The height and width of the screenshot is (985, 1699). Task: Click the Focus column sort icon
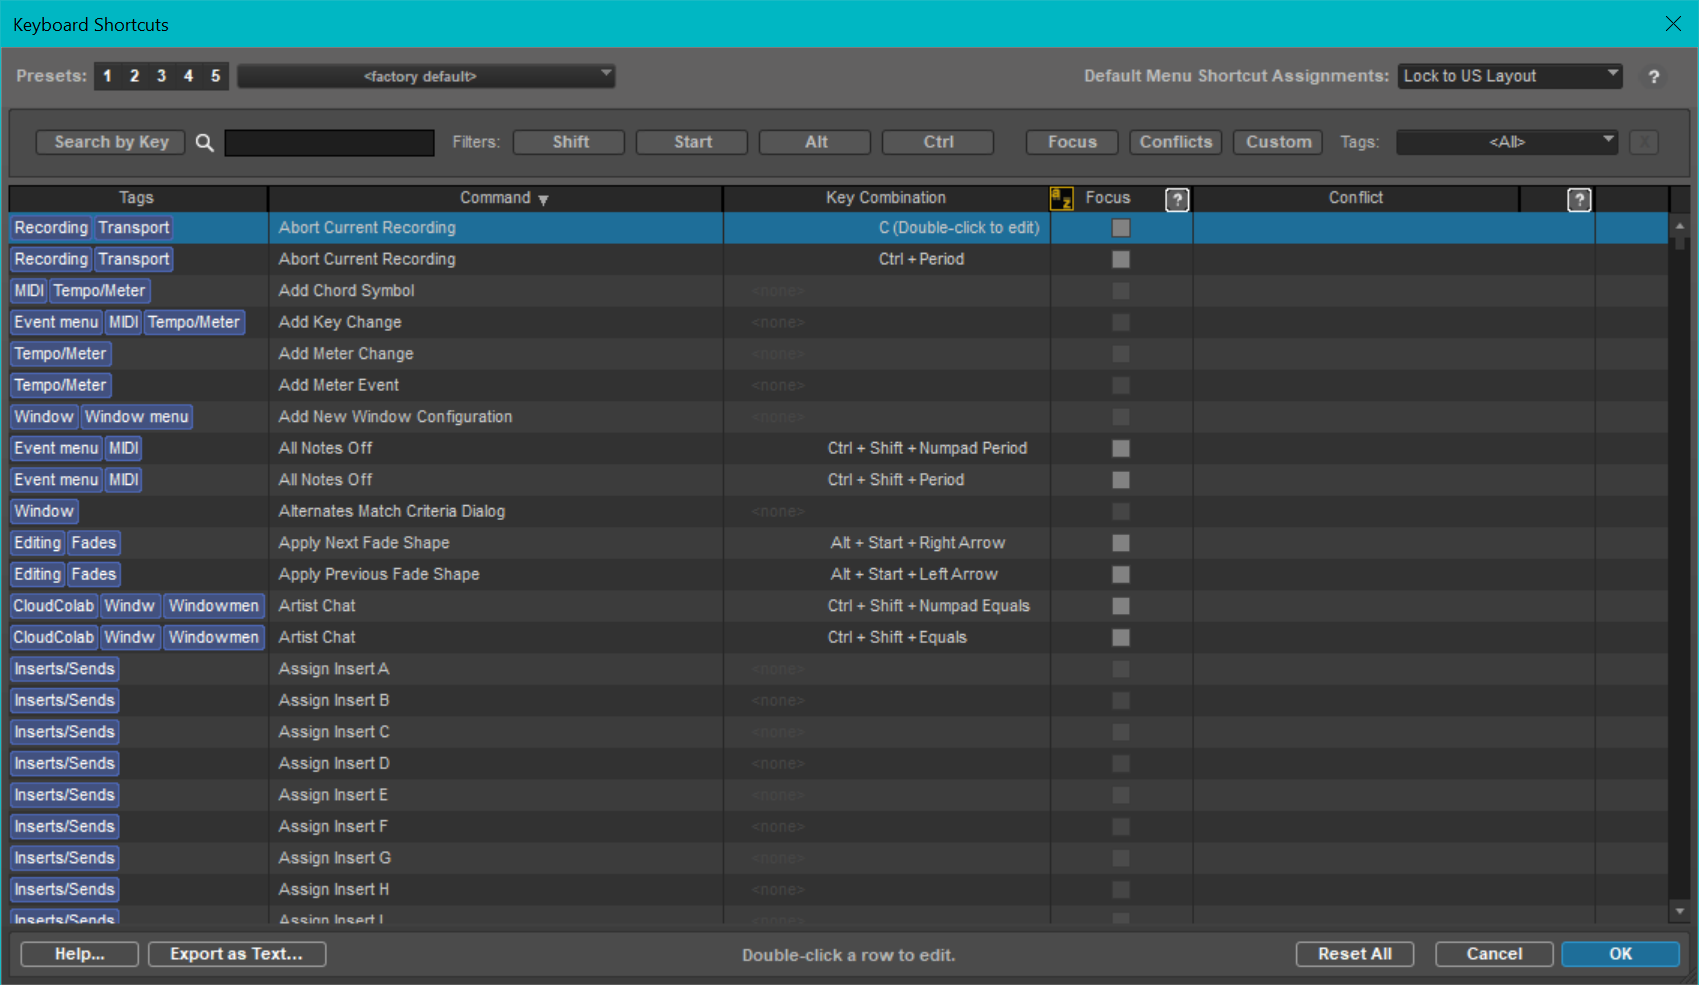(1061, 199)
